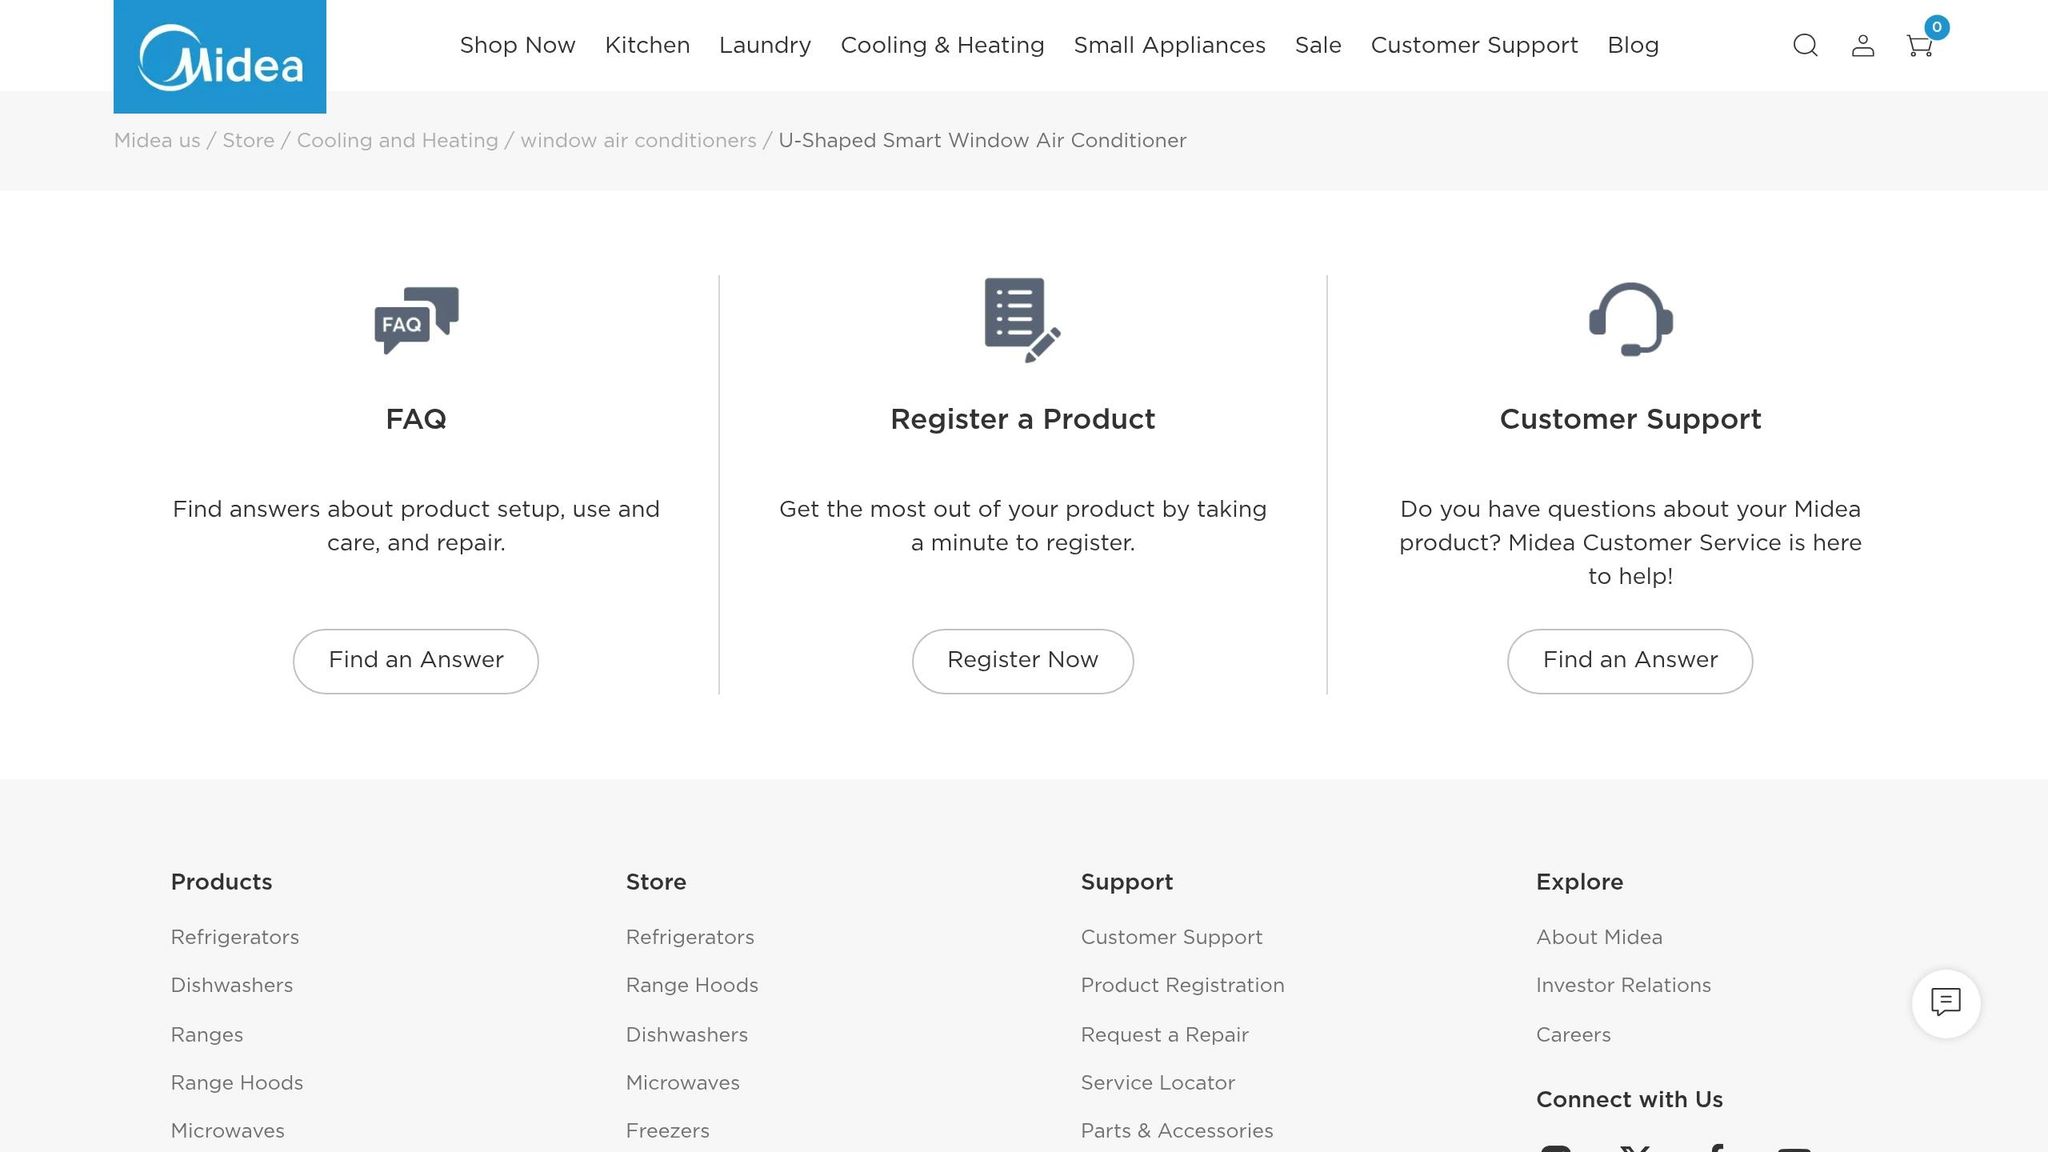Click Find an Answer under FAQ
2048x1152 pixels.
pos(416,661)
